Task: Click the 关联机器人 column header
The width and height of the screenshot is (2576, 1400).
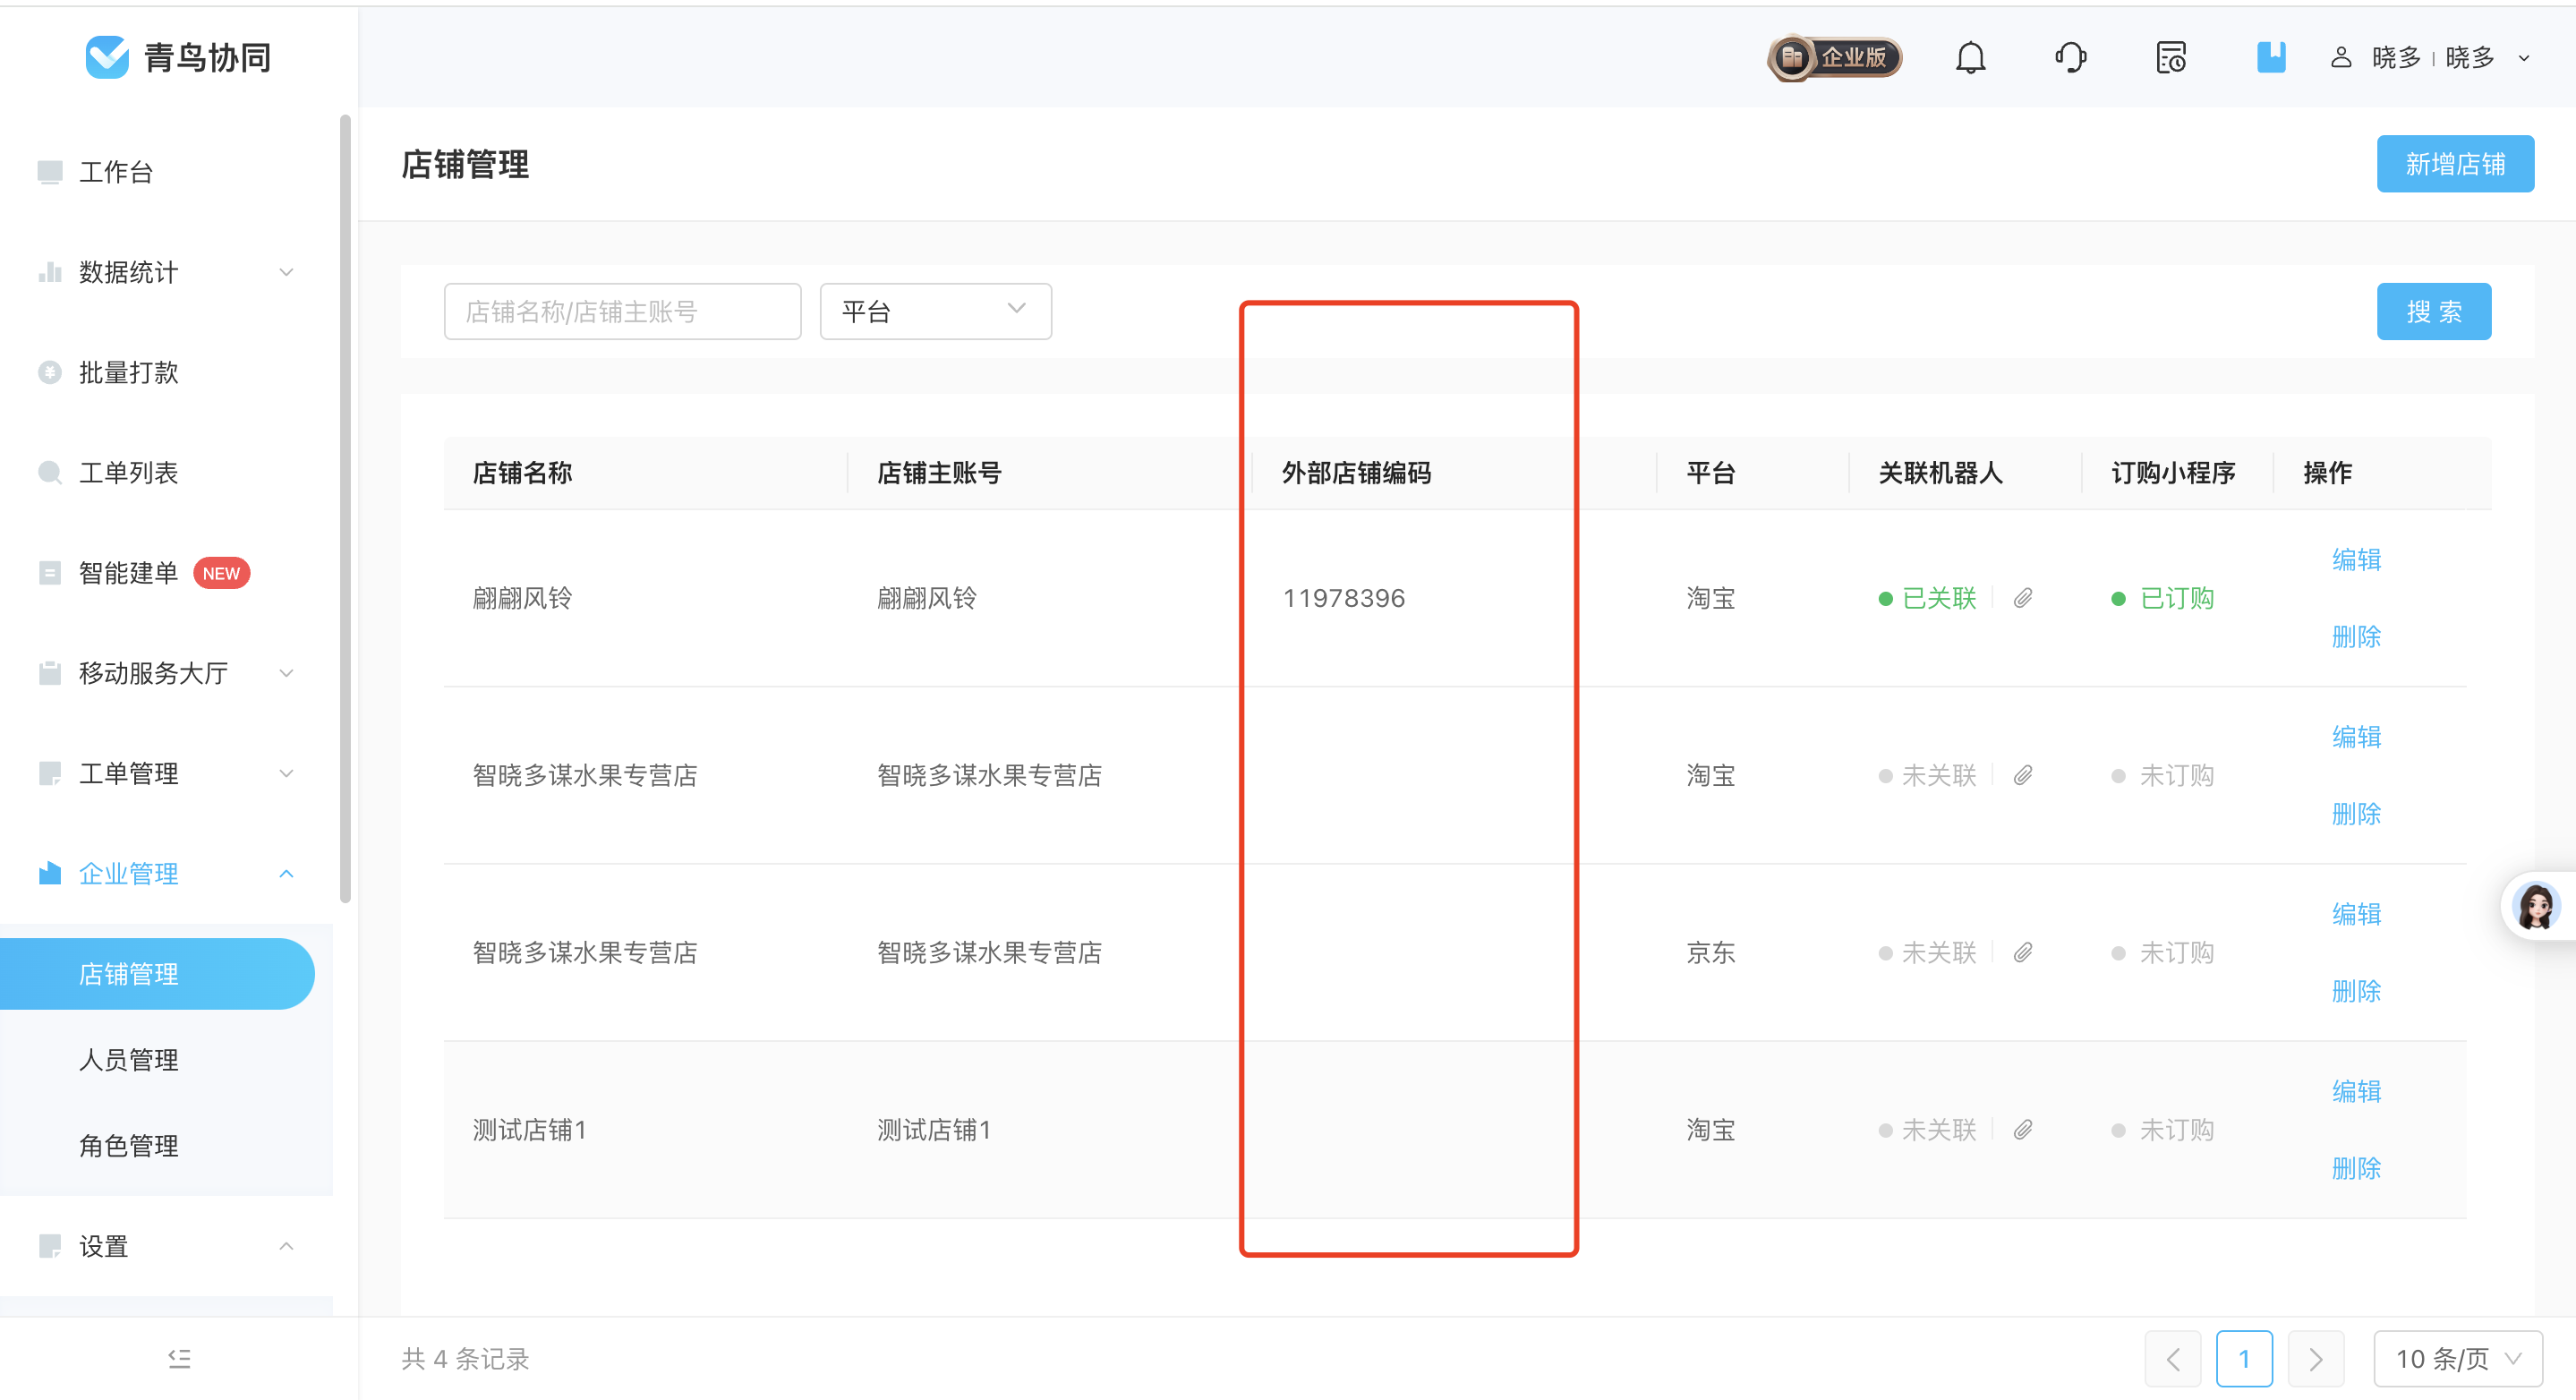Action: click(x=1940, y=473)
